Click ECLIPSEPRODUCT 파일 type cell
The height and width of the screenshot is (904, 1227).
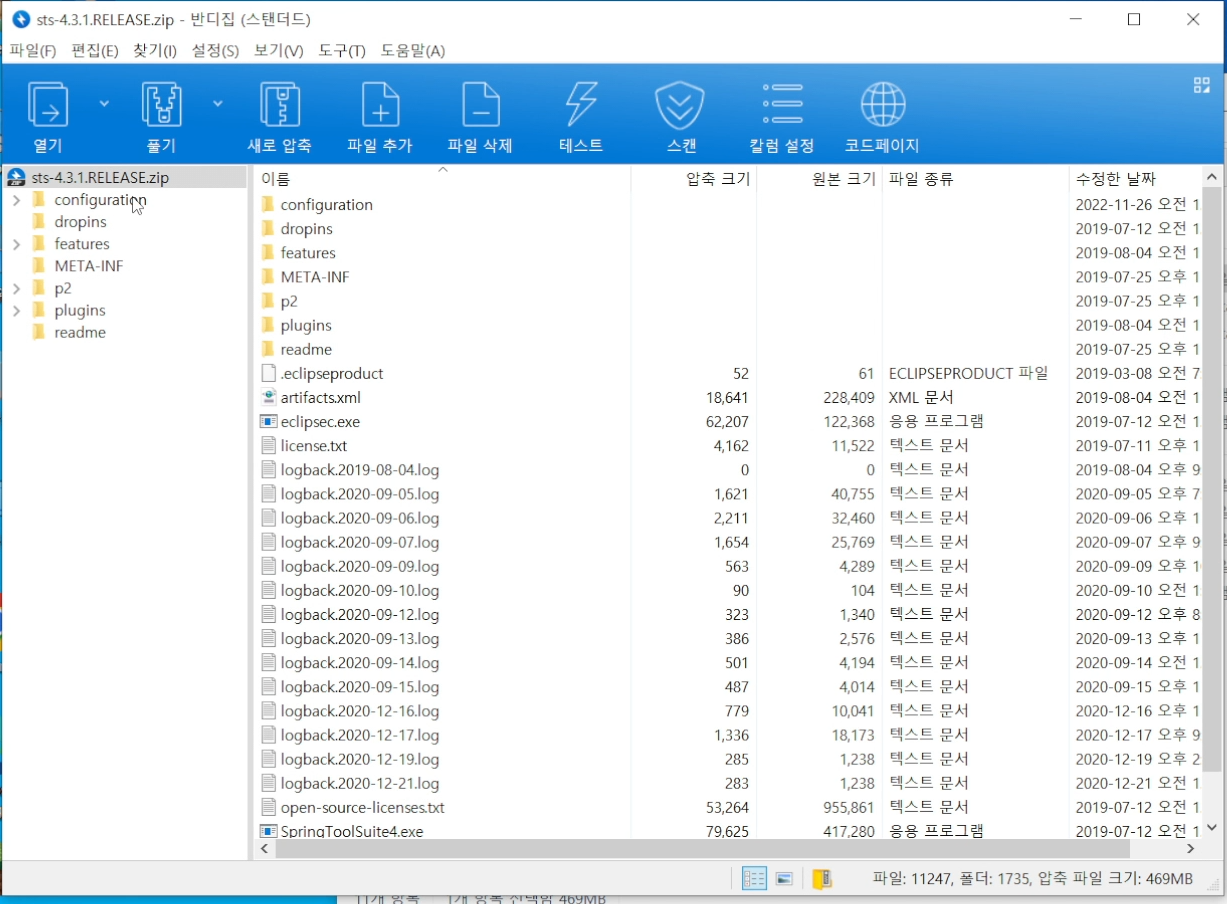(x=968, y=373)
